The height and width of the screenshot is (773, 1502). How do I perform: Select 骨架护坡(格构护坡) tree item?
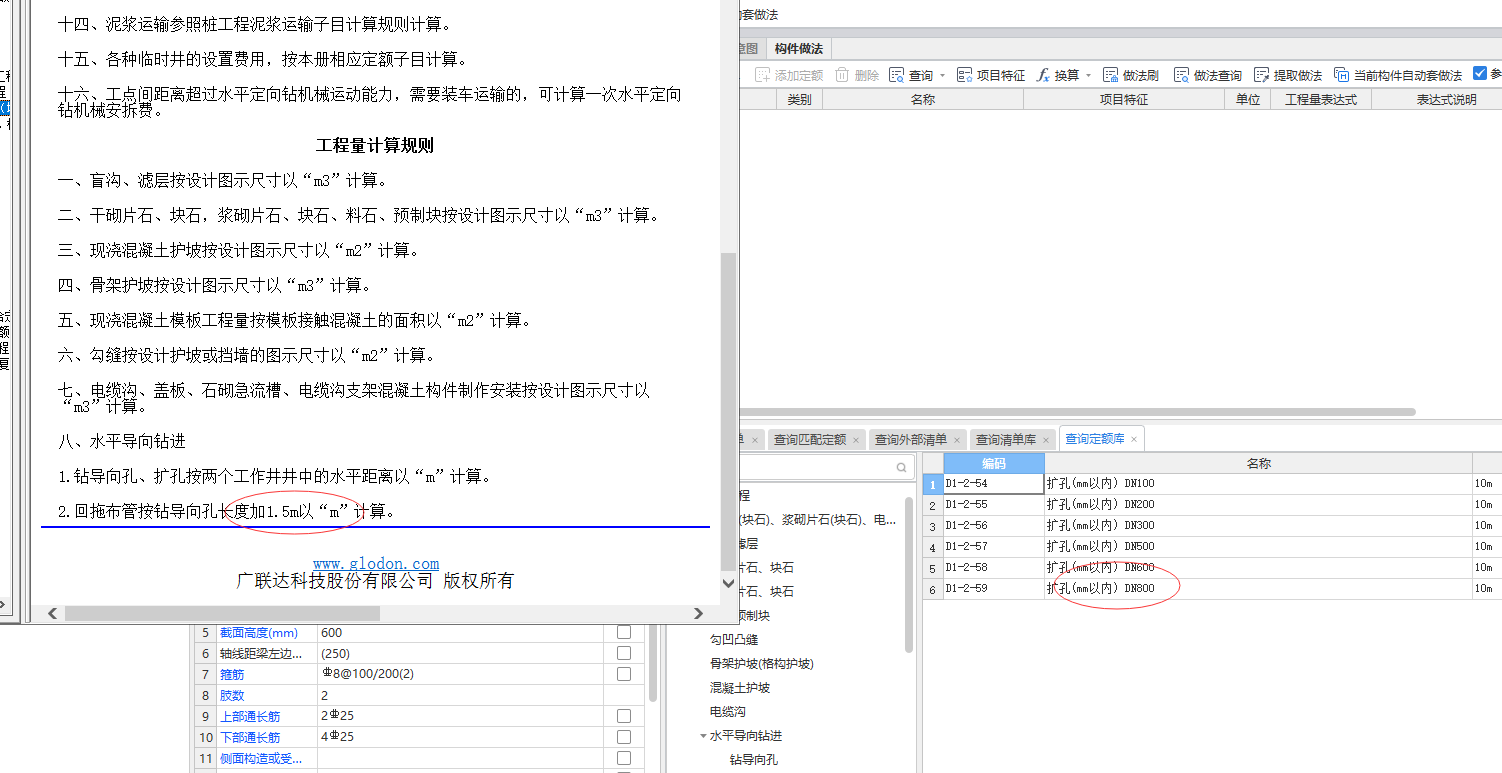761,664
